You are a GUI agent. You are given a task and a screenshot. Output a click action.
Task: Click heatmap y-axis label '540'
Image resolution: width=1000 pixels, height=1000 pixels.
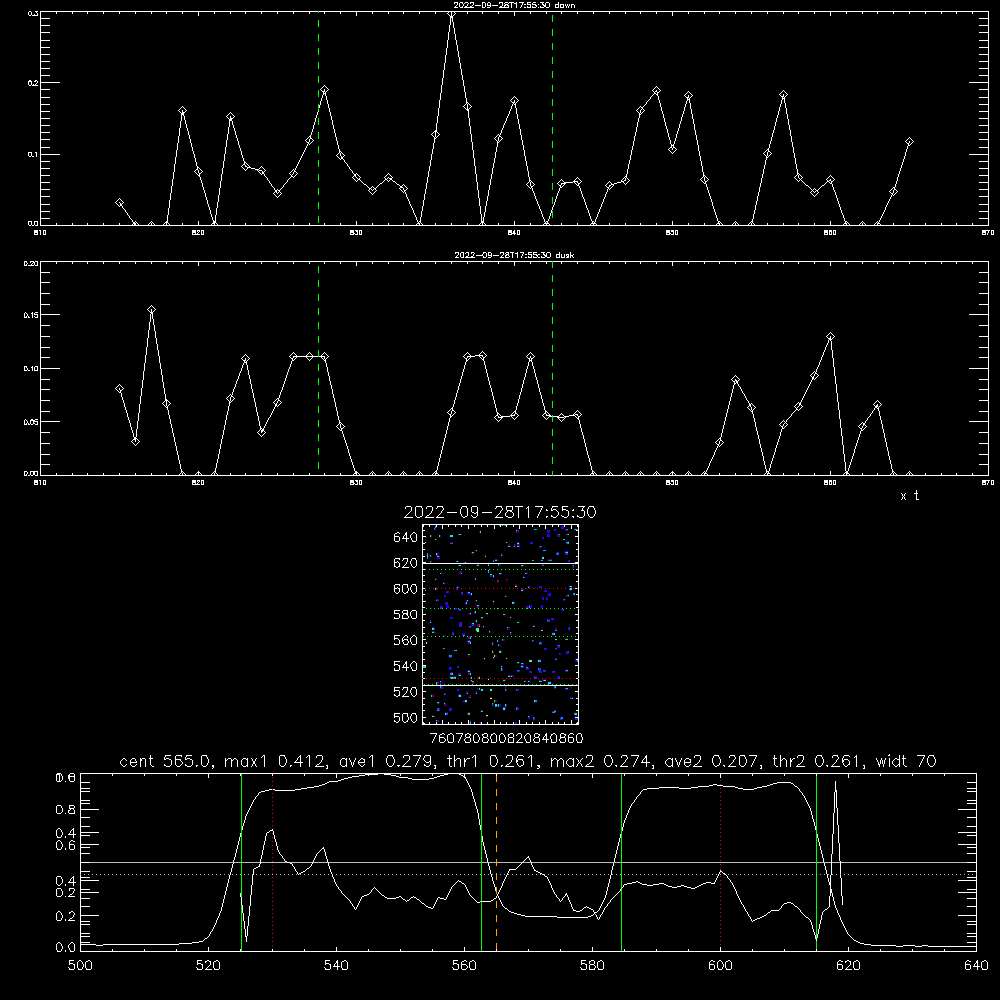[x=406, y=666]
